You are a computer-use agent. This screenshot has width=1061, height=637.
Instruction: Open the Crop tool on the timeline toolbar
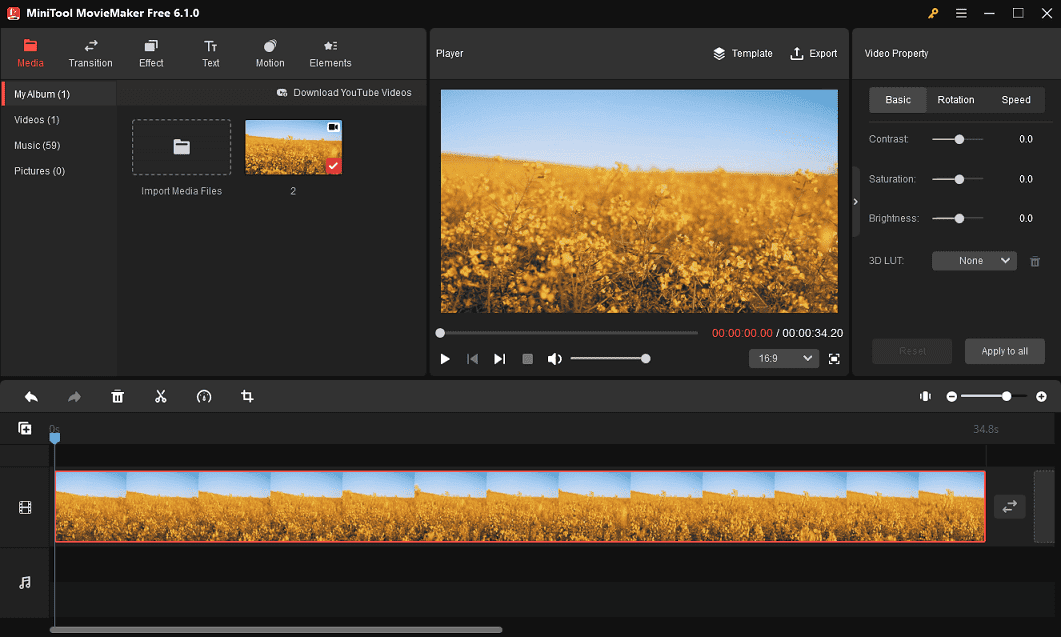click(x=246, y=396)
